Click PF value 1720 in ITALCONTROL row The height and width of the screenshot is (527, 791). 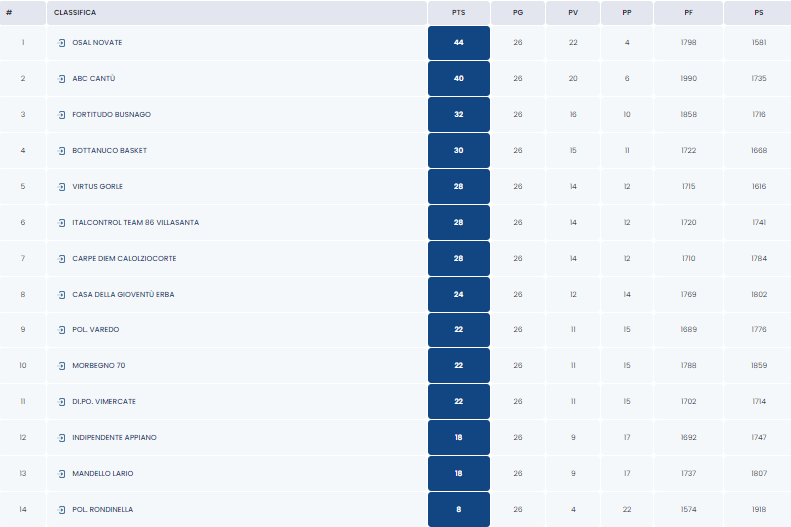(689, 222)
